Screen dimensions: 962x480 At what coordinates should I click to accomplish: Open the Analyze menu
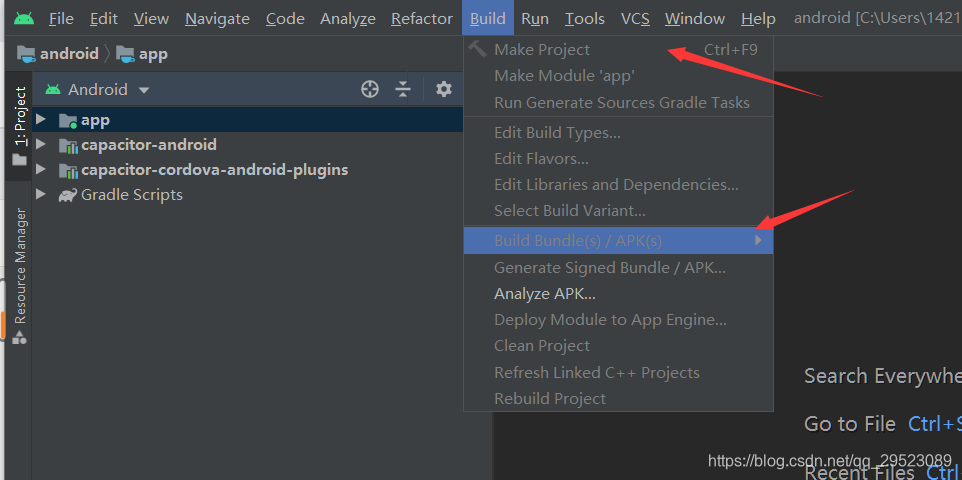(x=348, y=19)
